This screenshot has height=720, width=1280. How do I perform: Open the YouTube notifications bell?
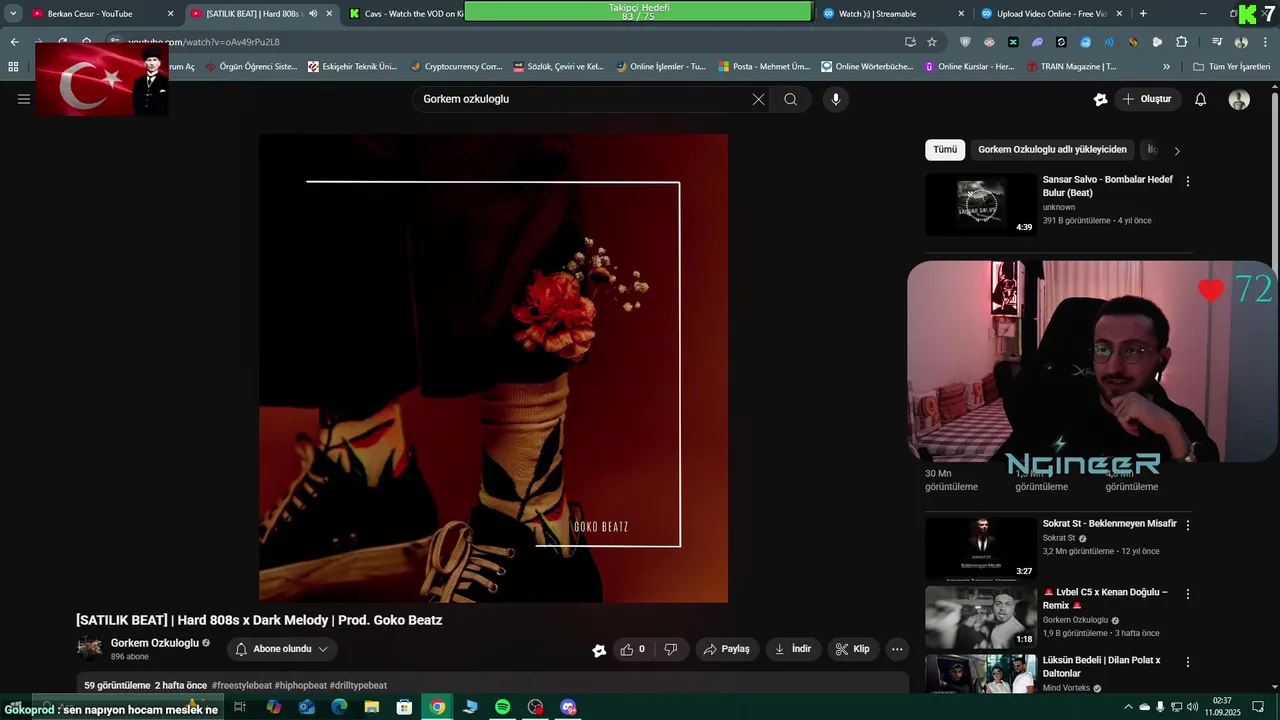[x=1200, y=99]
